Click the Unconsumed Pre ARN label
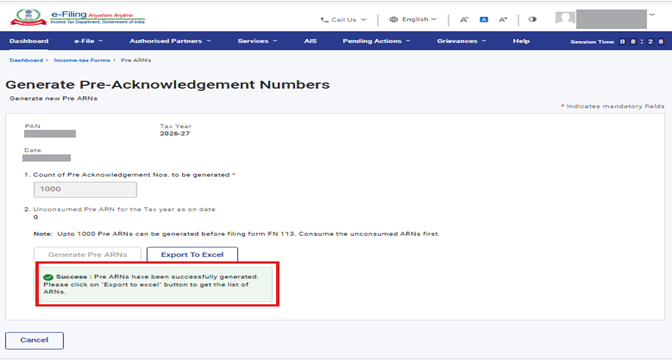 (x=124, y=210)
